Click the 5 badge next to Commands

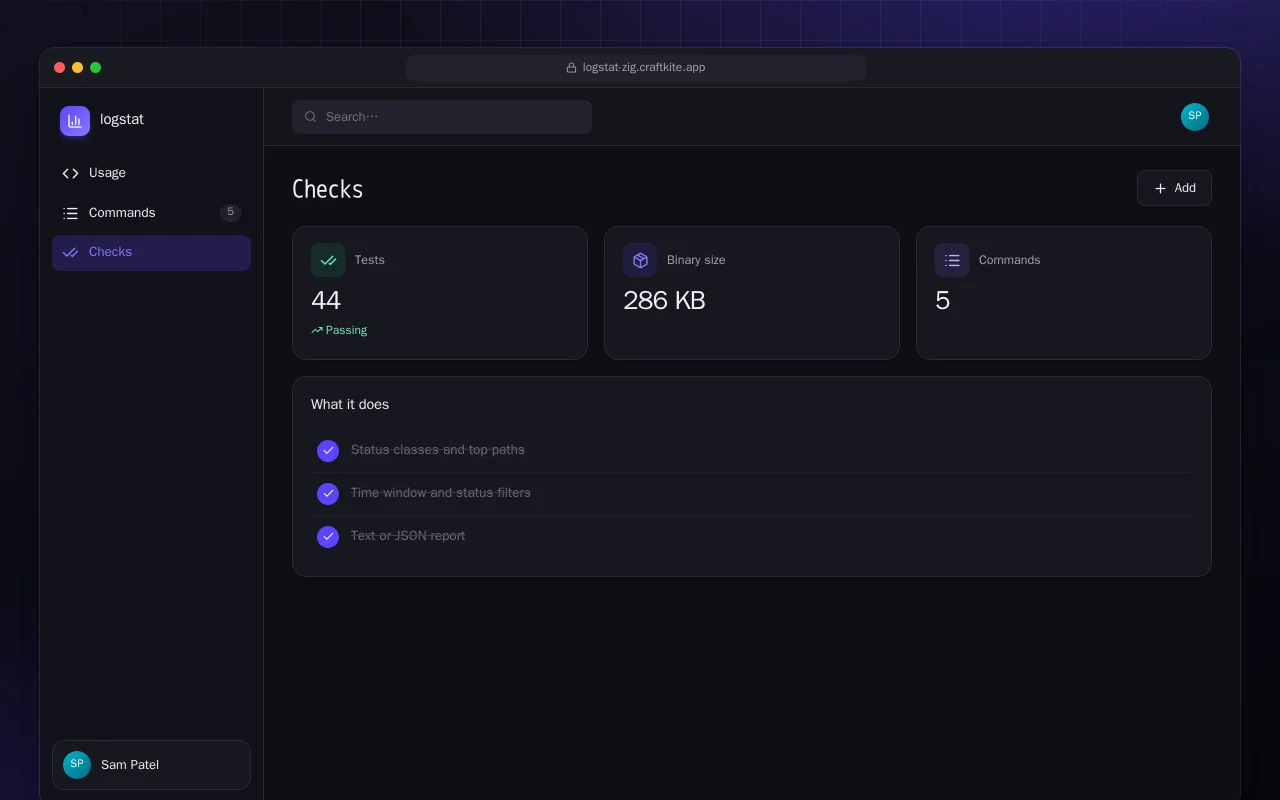231,212
